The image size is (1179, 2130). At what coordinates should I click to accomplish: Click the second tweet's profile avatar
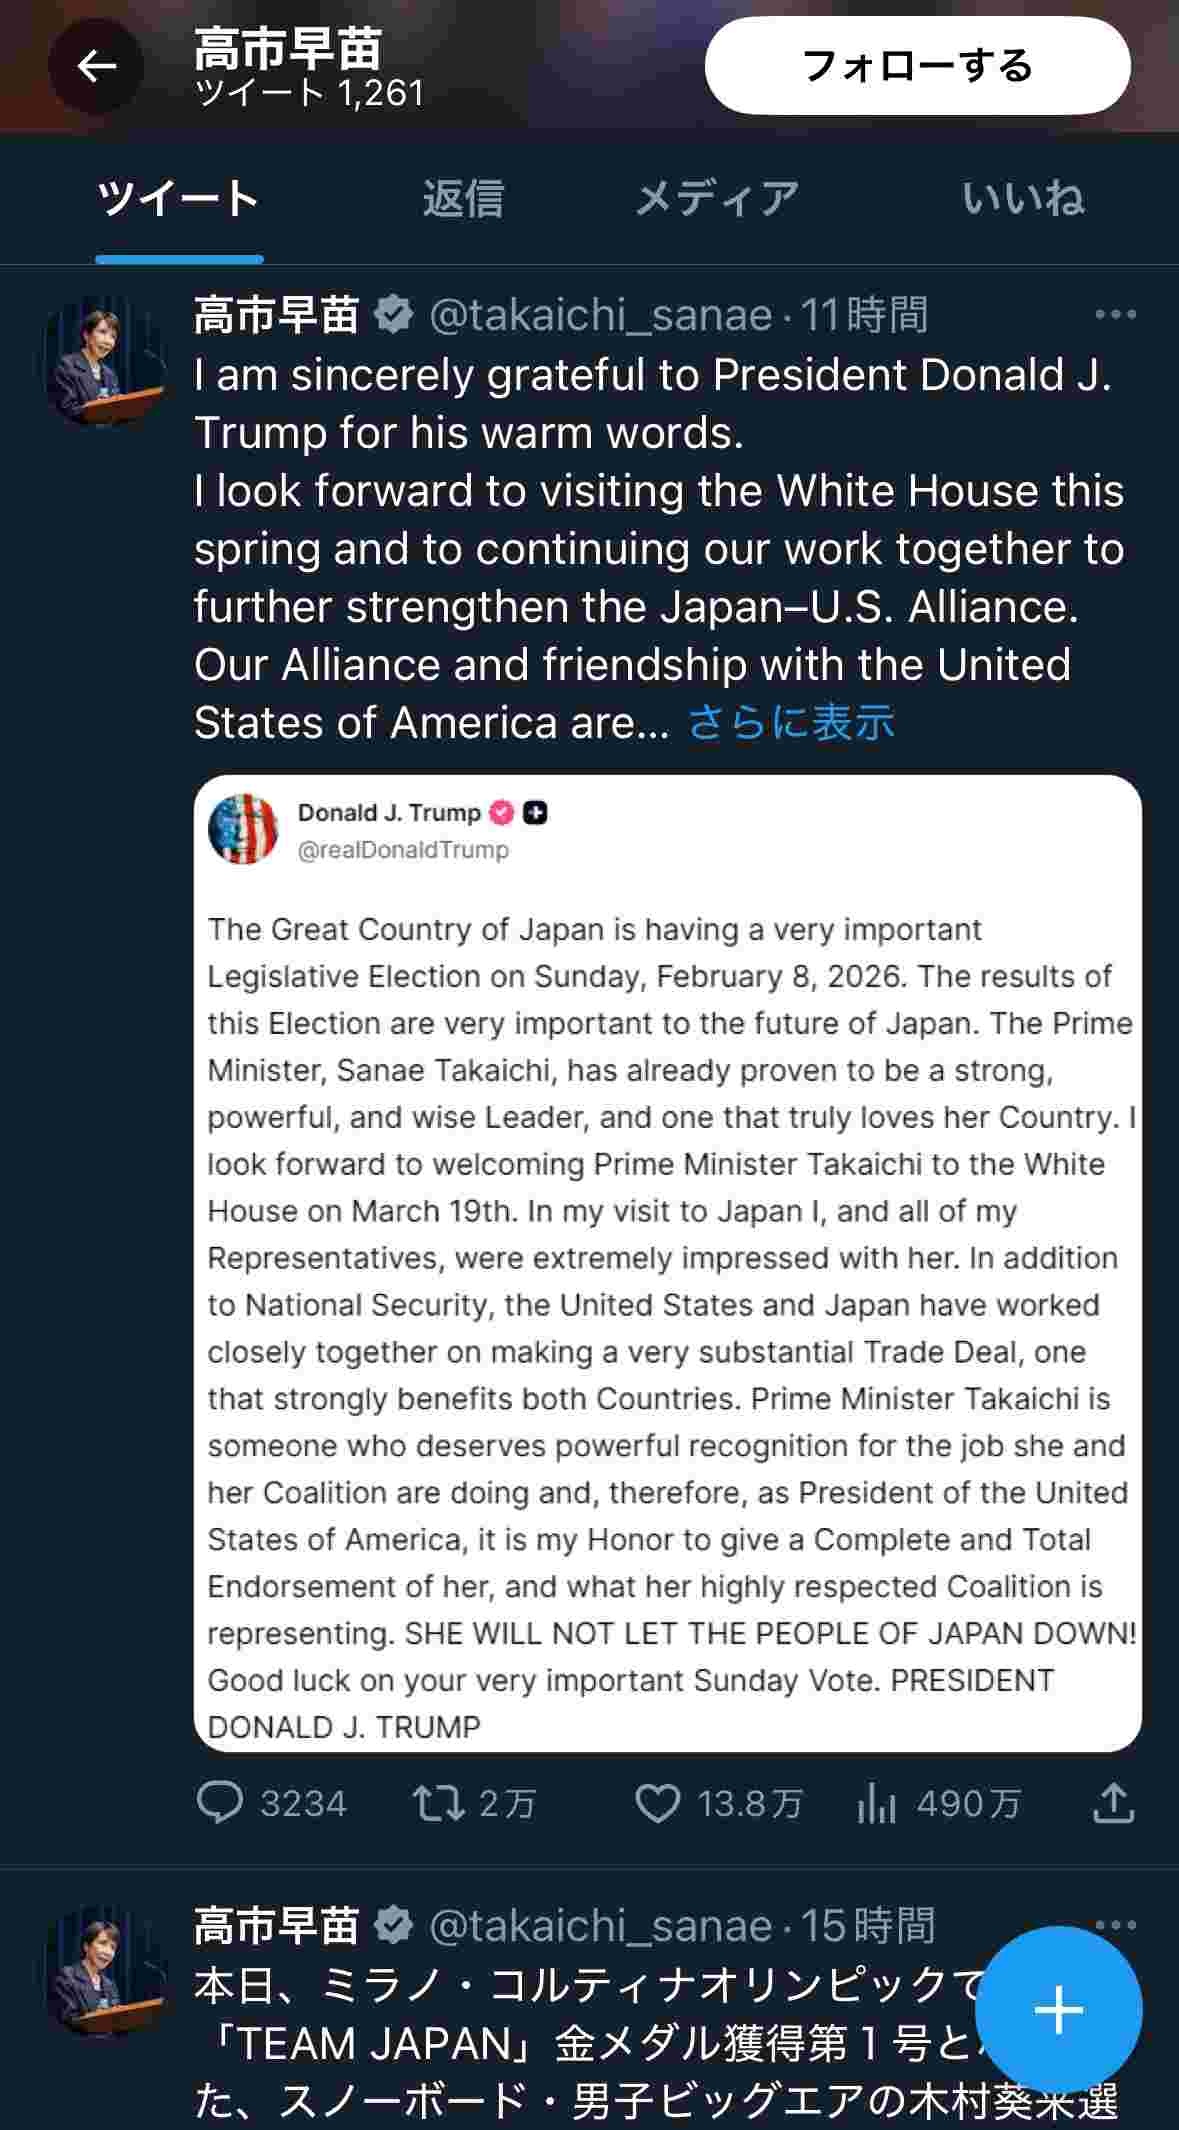click(104, 1972)
